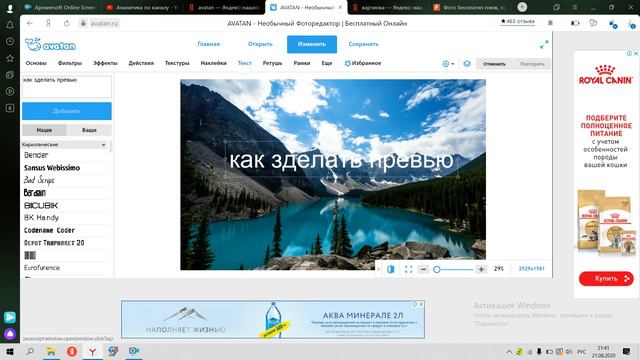Screen dimensions: 640x360
Task: Choose the Depot Trapharet 2D font
Action: pyautogui.click(x=54, y=243)
